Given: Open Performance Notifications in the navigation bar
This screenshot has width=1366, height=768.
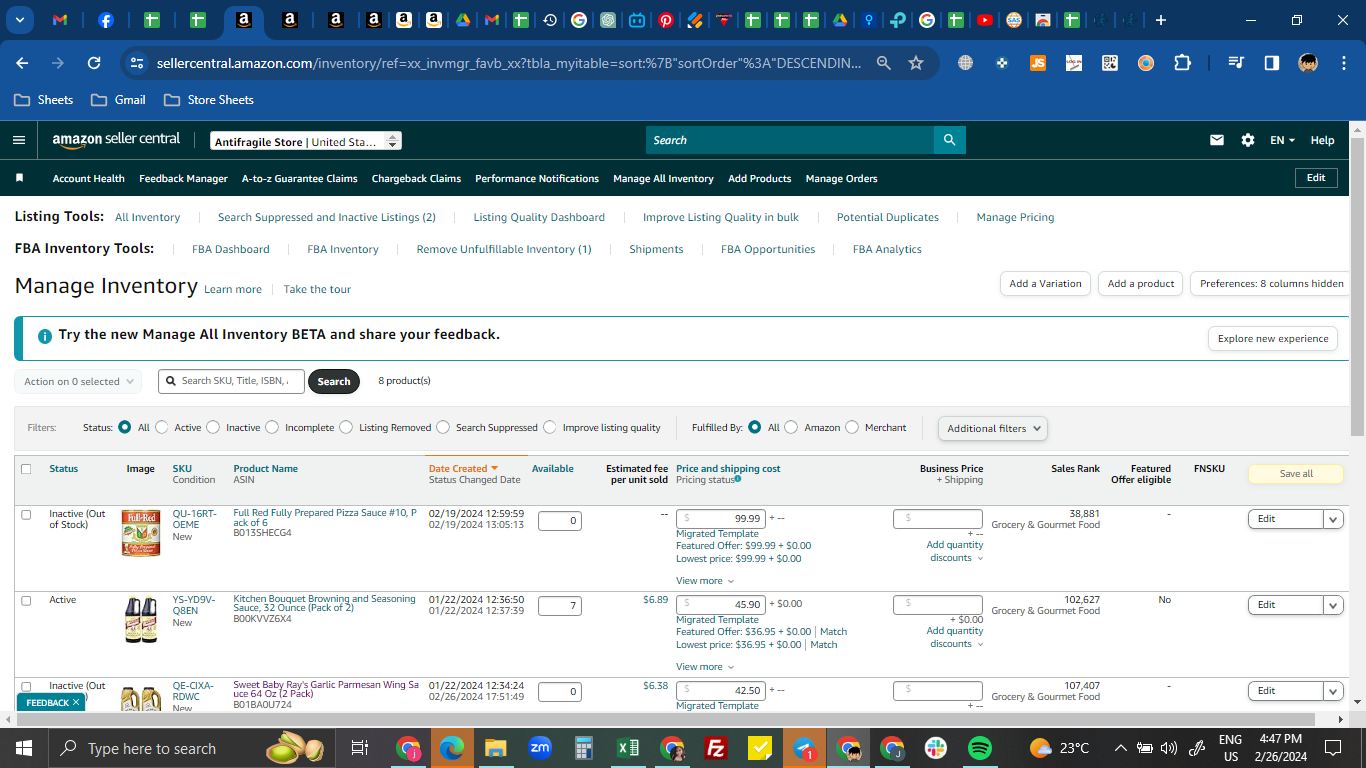Looking at the screenshot, I should [x=537, y=178].
